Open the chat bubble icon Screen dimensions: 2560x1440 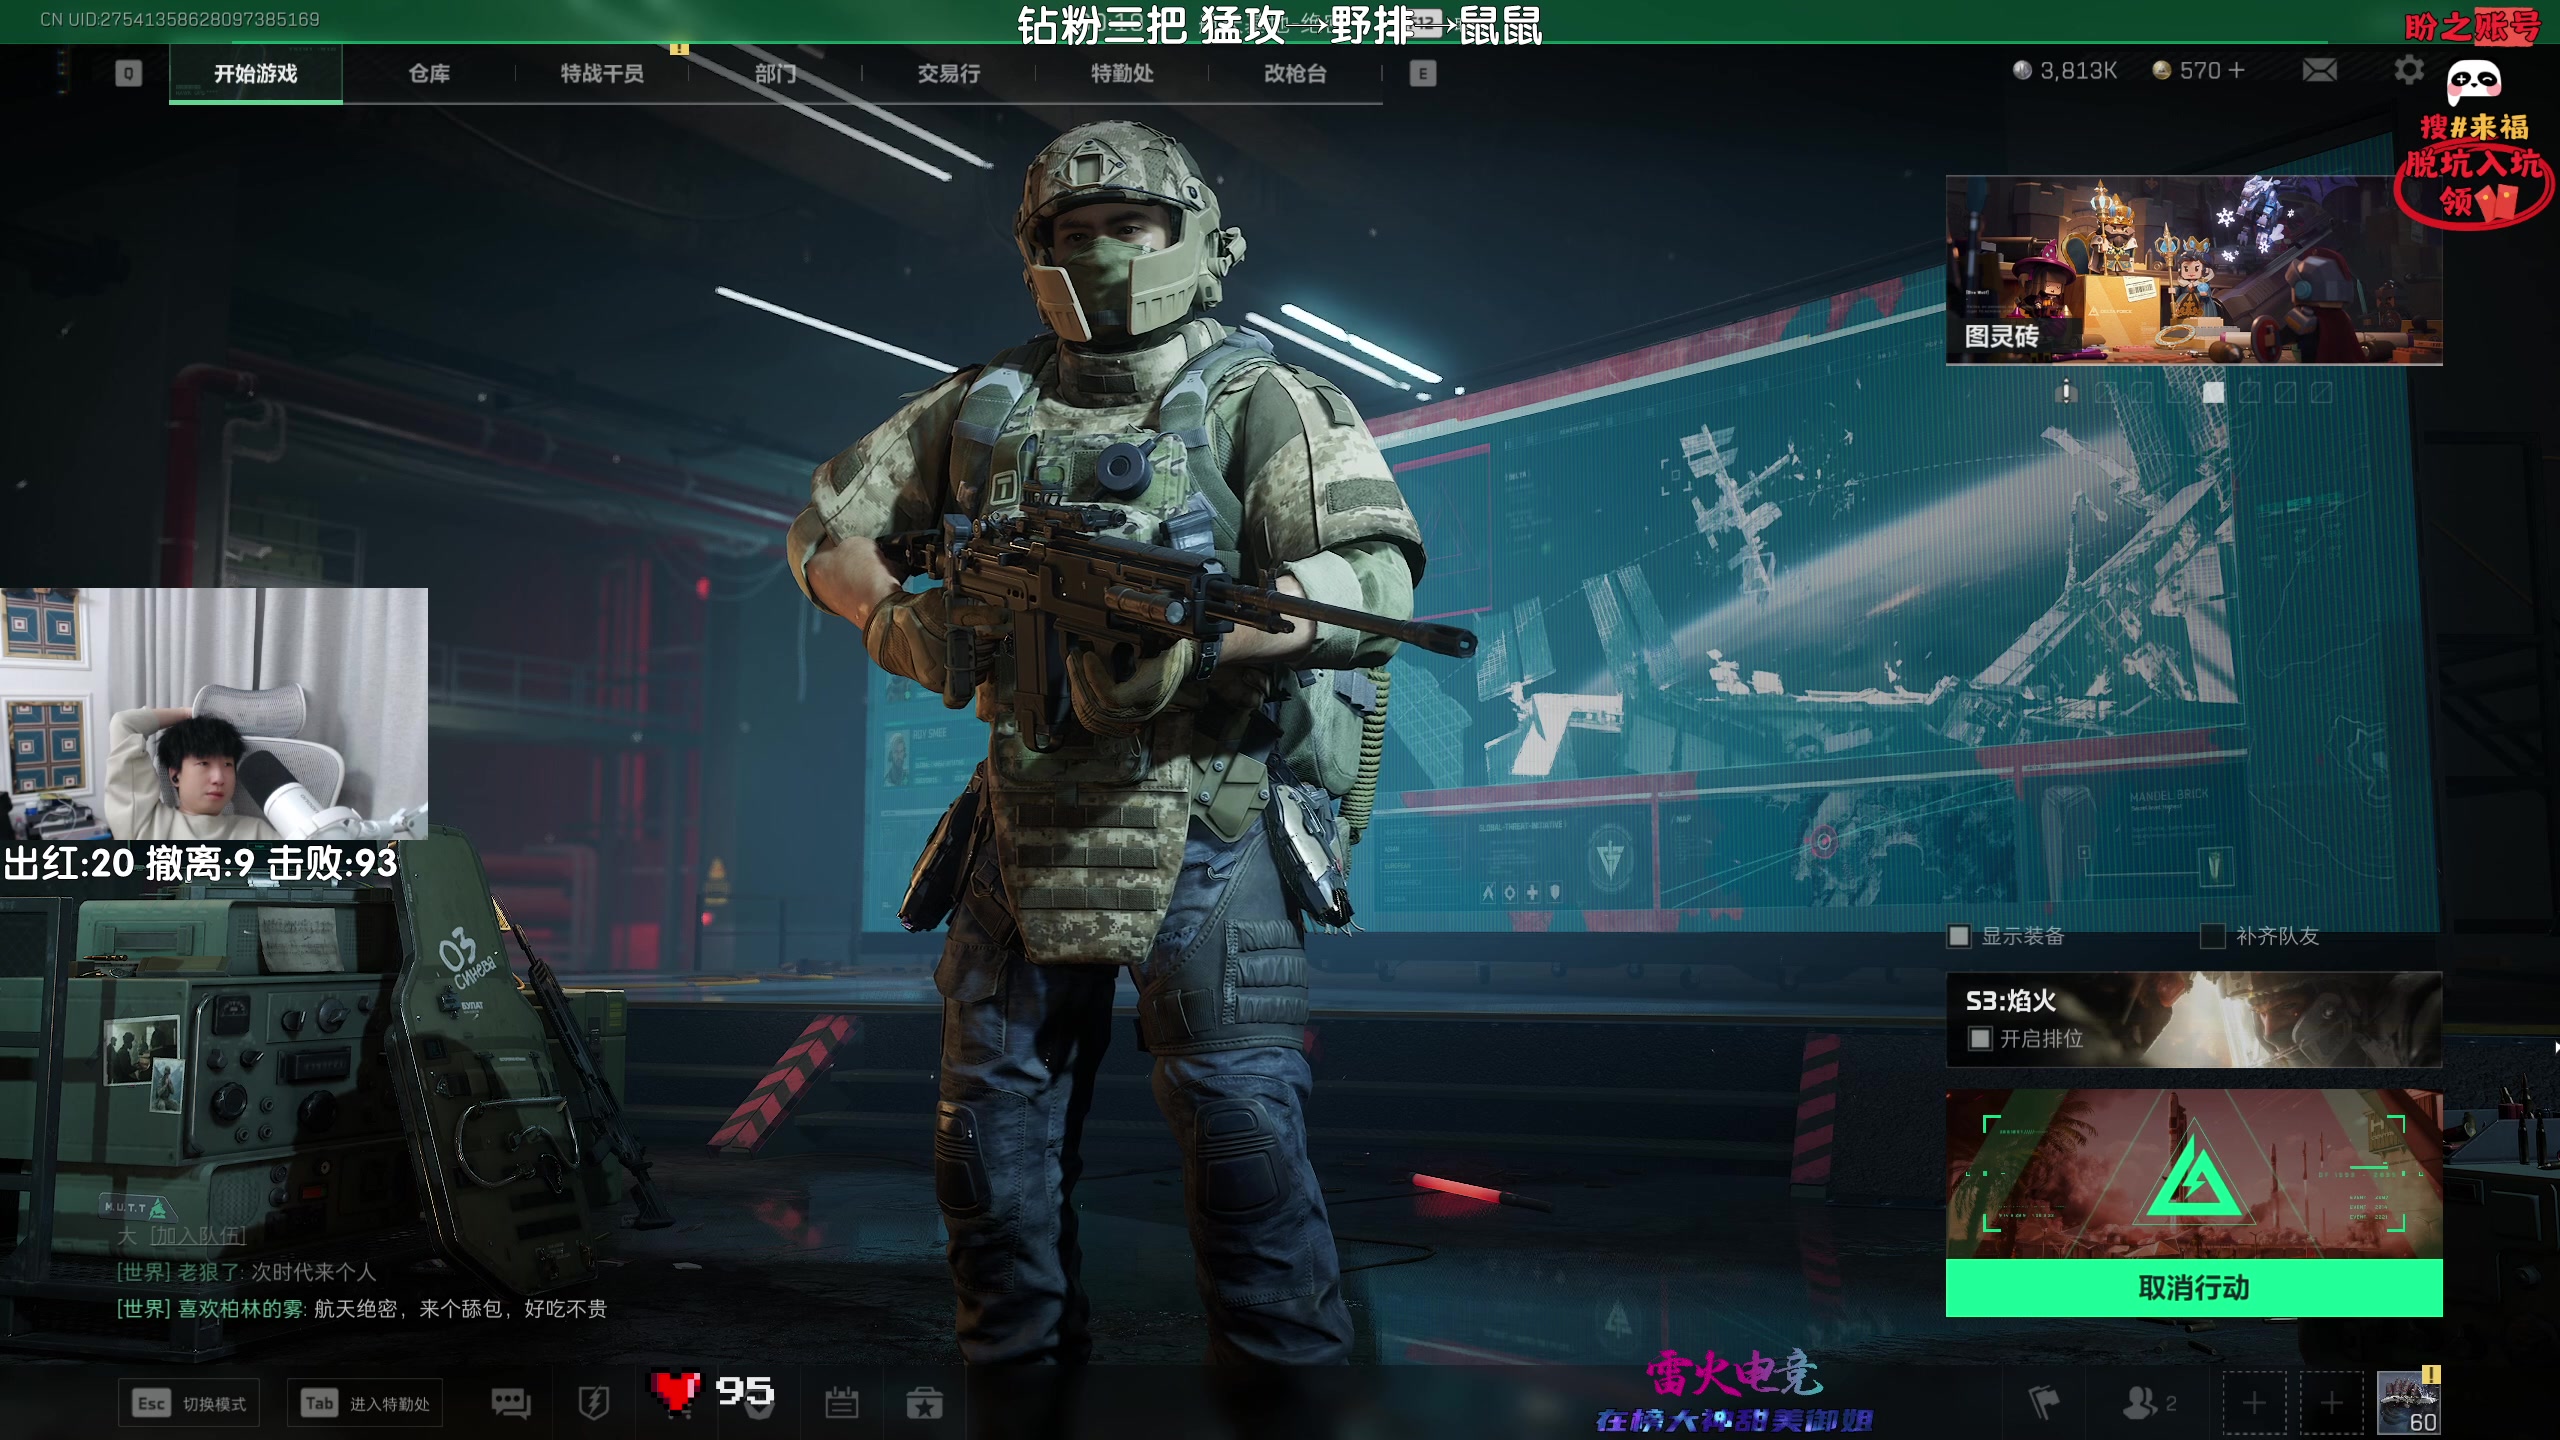point(511,1403)
